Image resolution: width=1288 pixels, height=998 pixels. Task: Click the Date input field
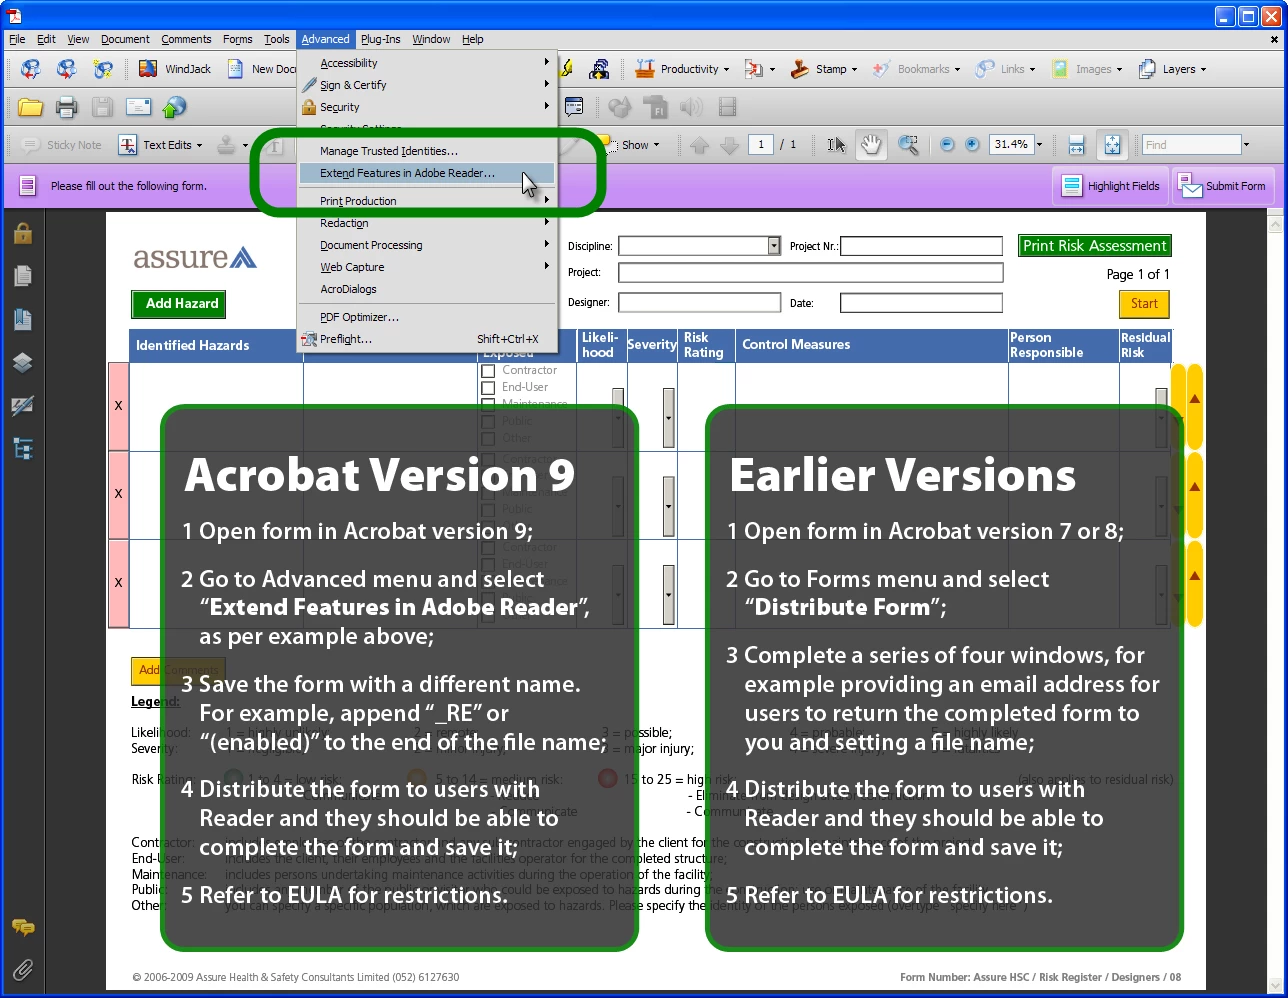921,302
